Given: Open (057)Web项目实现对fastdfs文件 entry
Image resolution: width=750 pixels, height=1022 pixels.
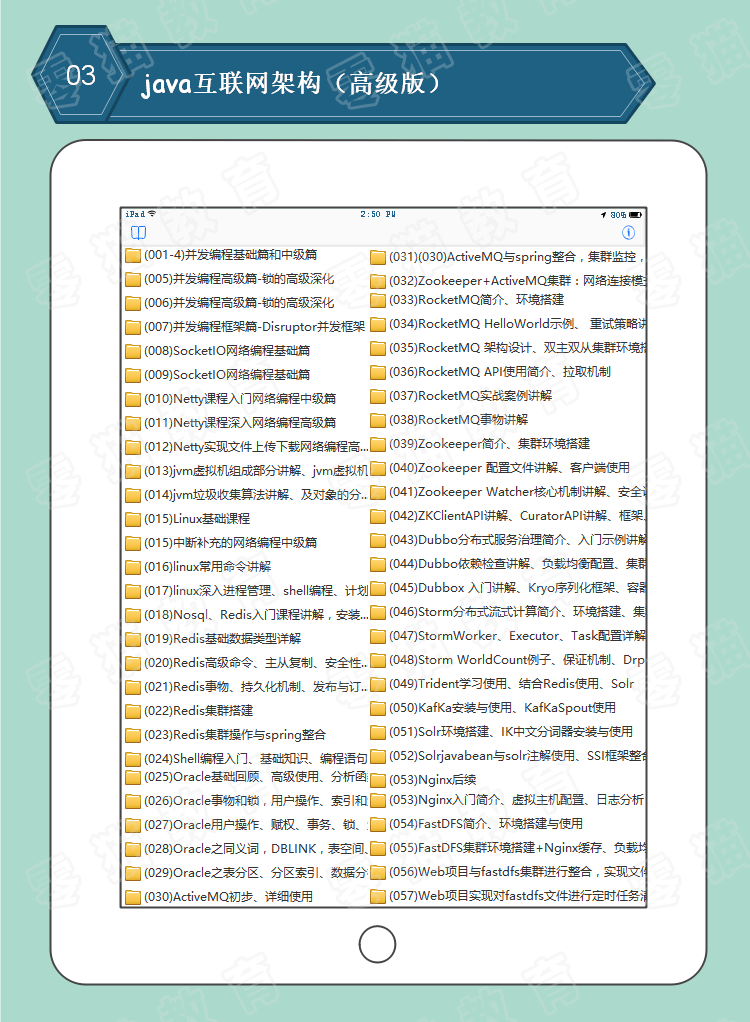Looking at the screenshot, I should coord(517,896).
